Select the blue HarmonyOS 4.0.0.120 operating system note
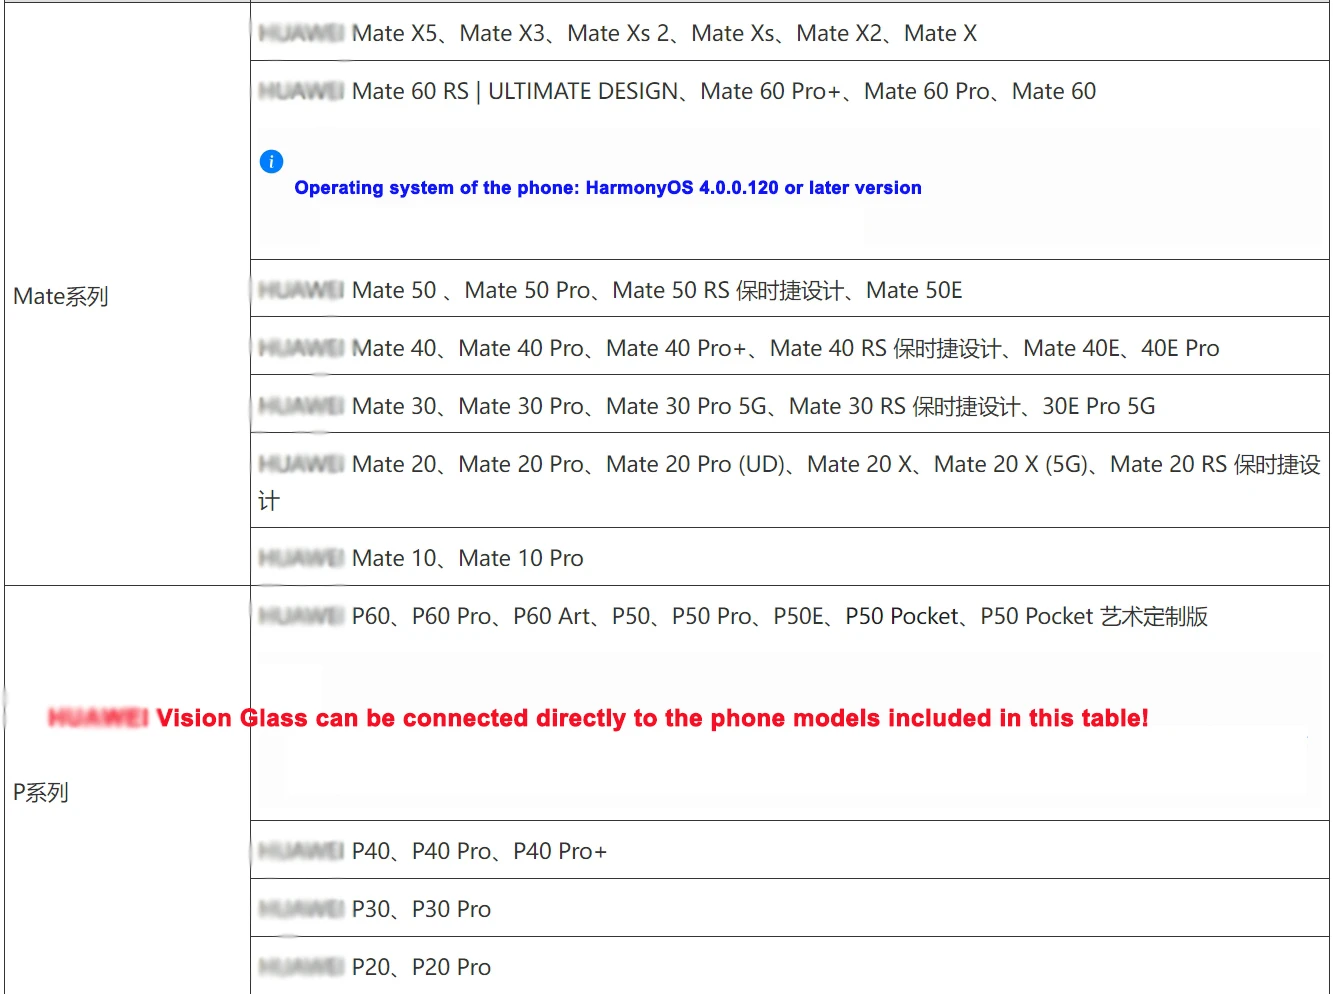The width and height of the screenshot is (1333, 994). tap(608, 188)
